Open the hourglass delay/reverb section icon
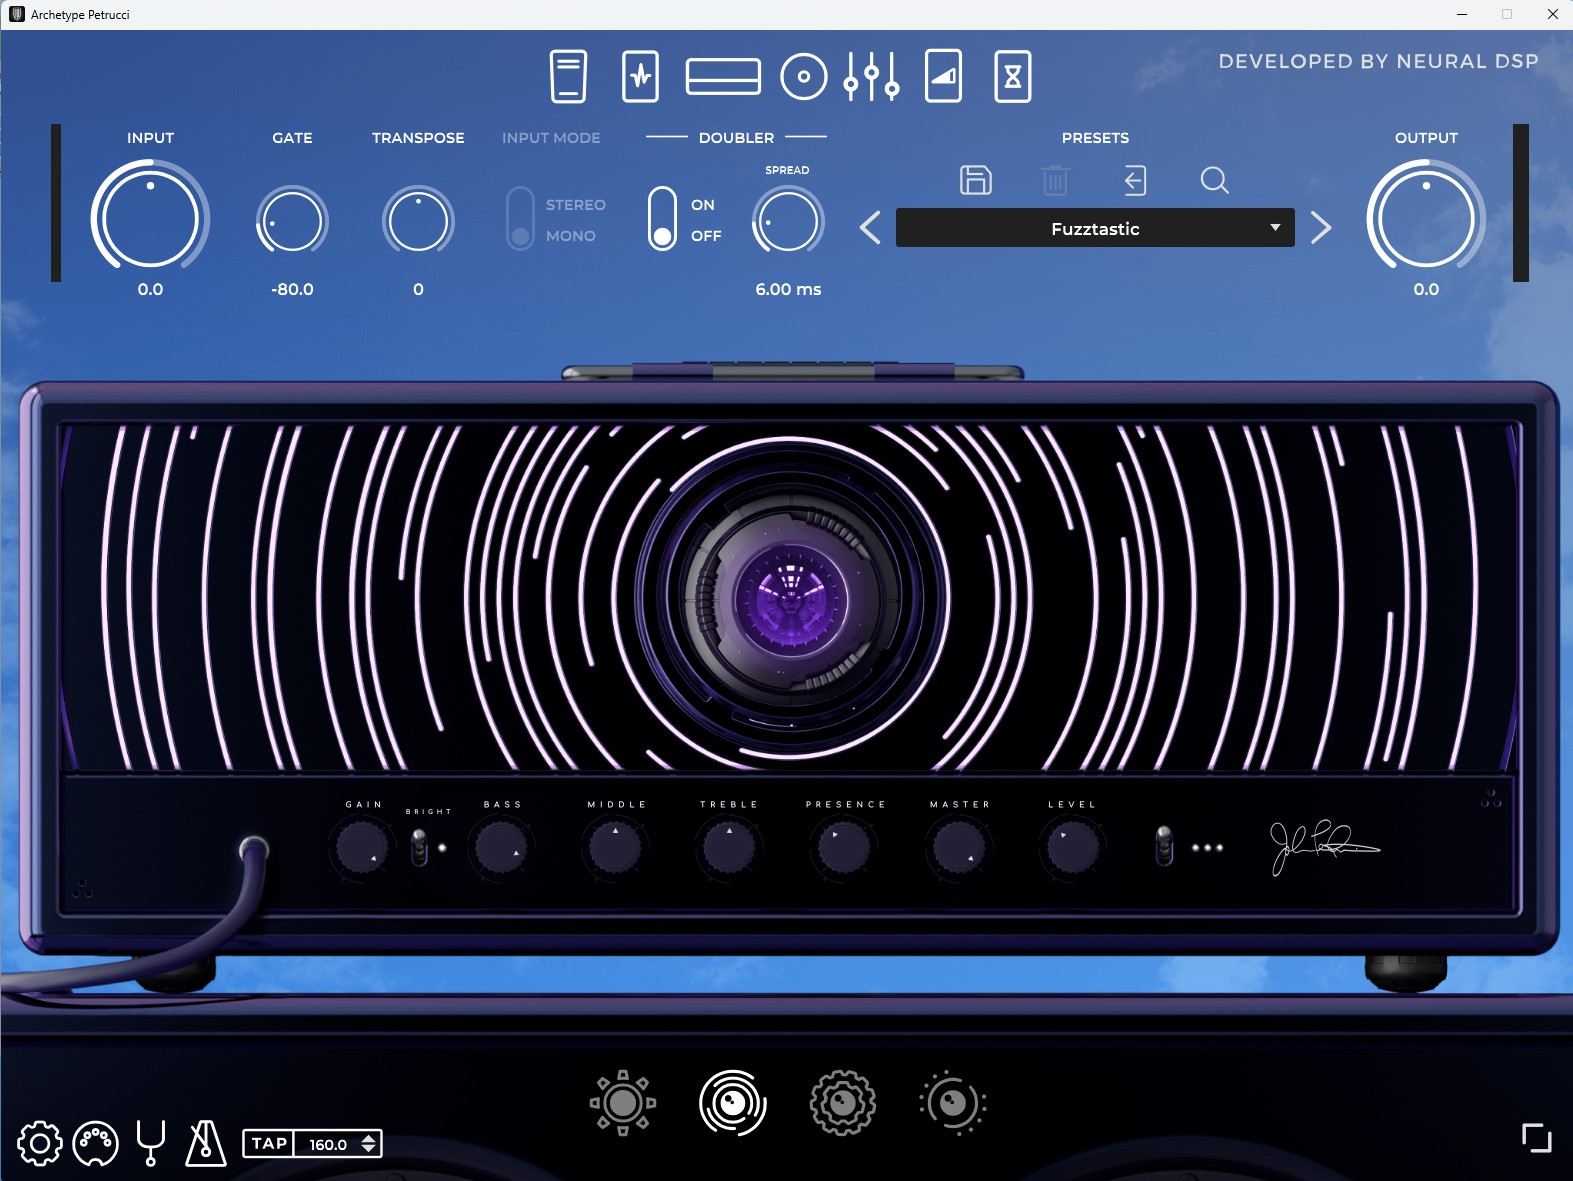Viewport: 1573px width, 1181px height. pos(1013,76)
